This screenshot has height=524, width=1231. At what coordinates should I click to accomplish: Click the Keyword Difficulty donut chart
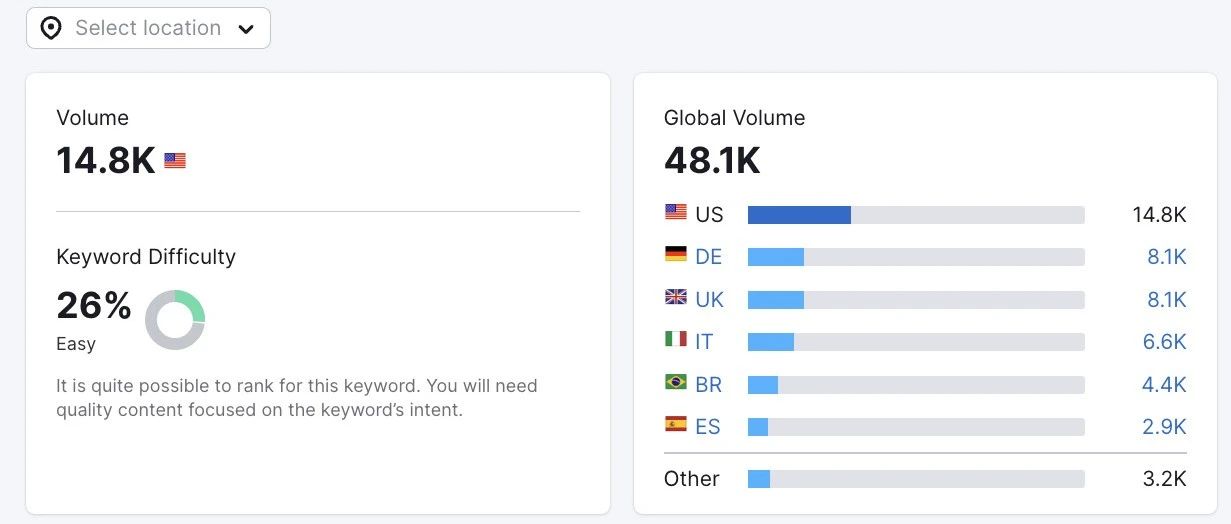tap(175, 320)
